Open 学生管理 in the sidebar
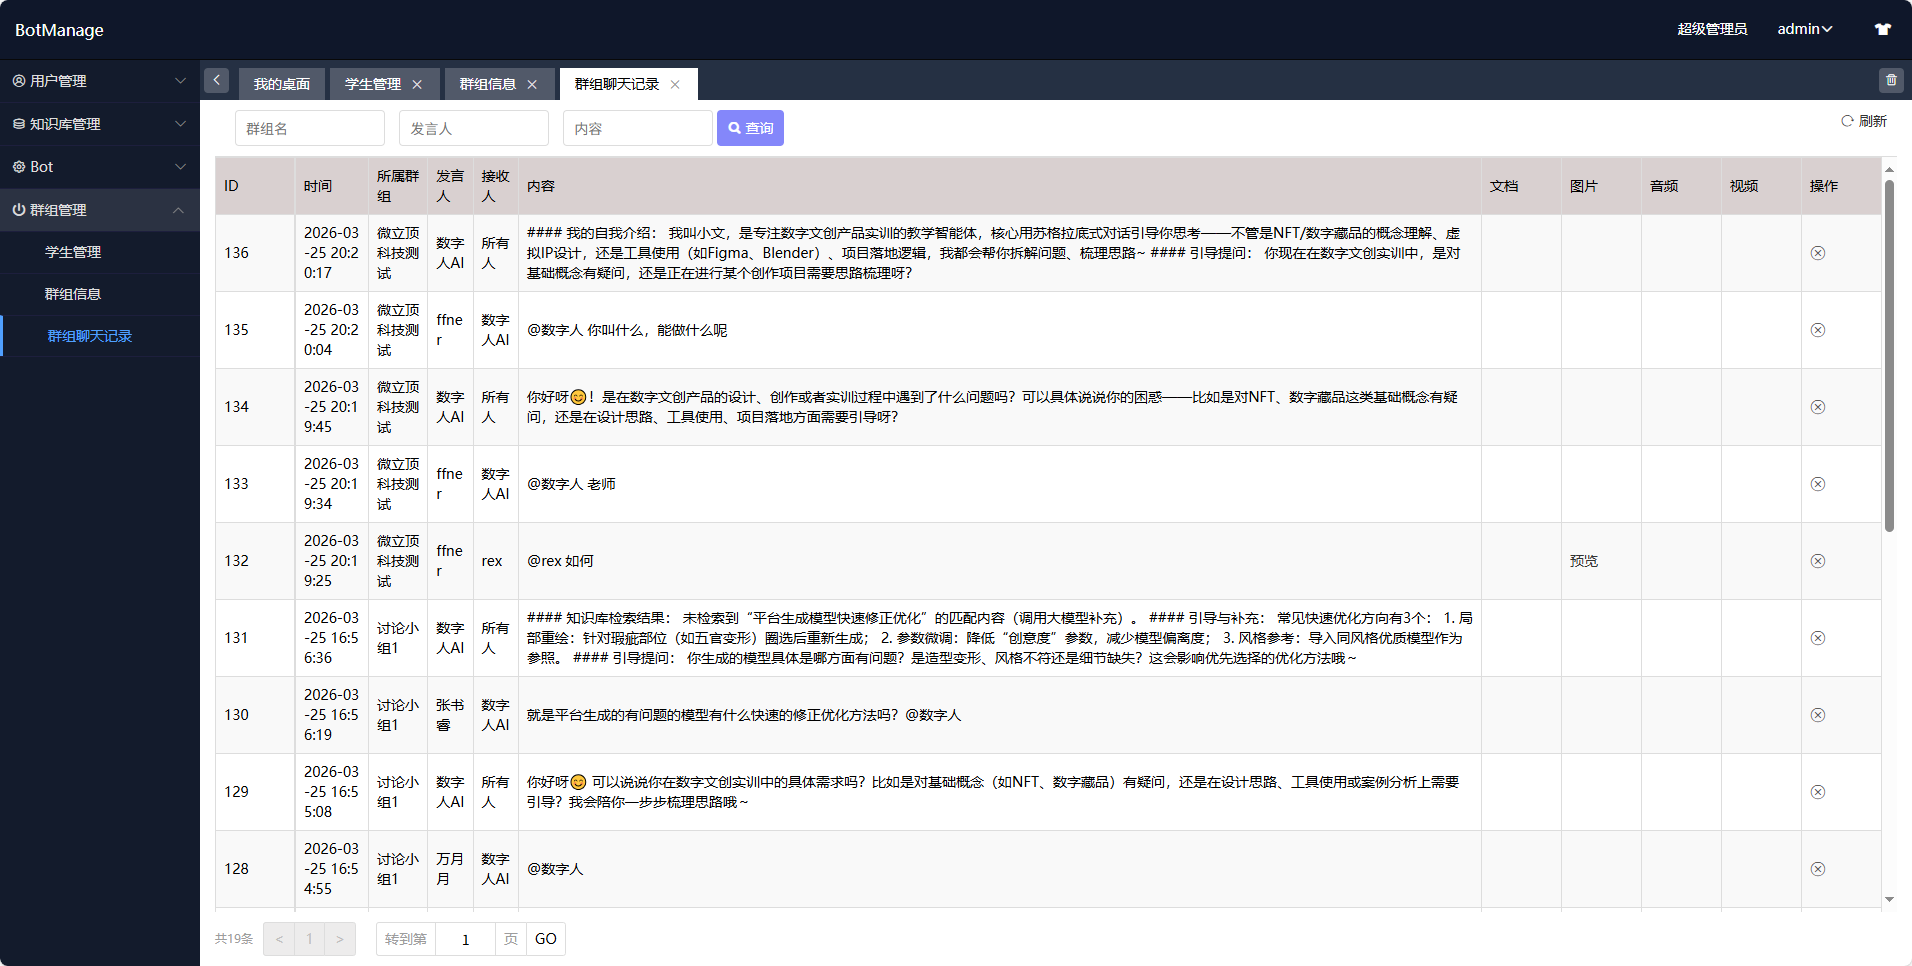 point(73,252)
